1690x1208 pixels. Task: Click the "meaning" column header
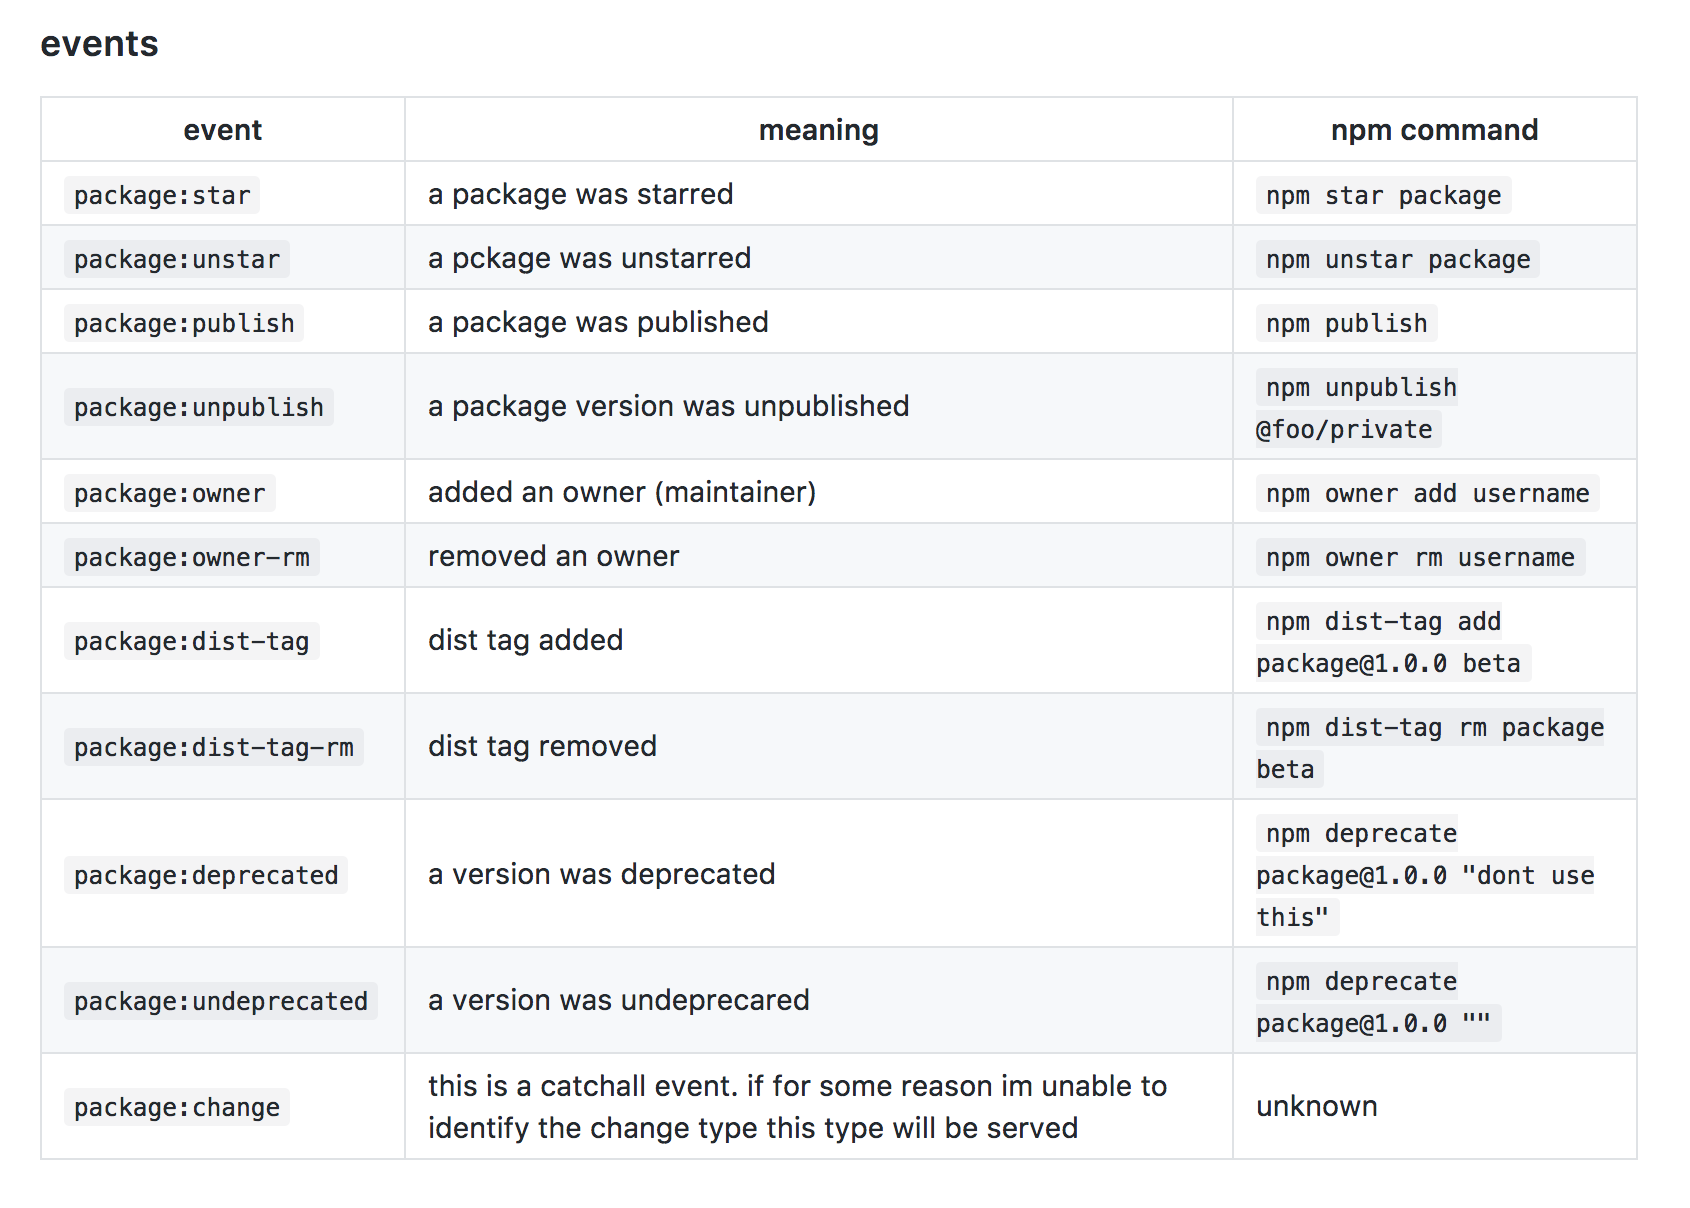click(x=818, y=130)
